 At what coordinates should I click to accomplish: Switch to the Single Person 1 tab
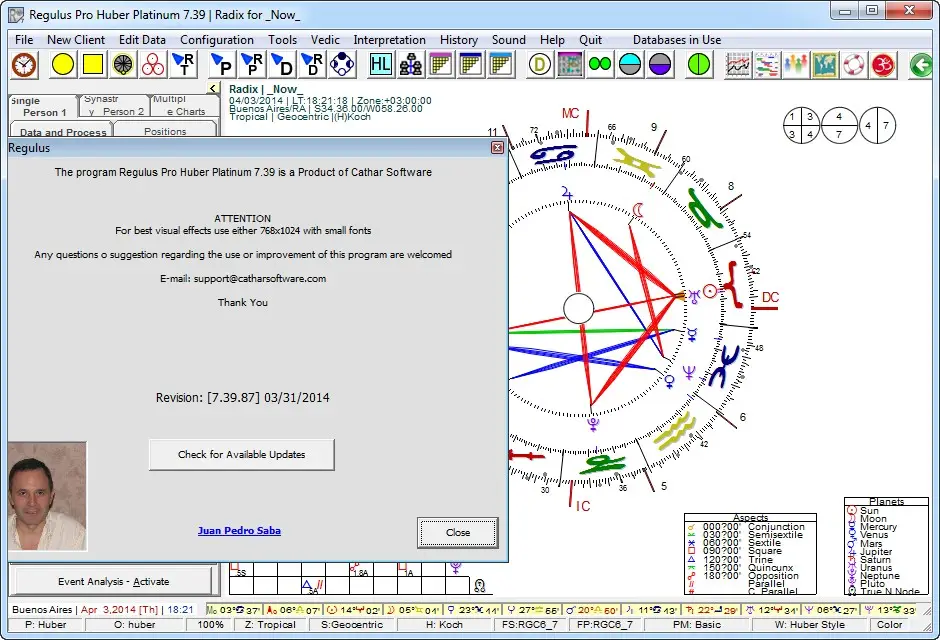[x=43, y=107]
